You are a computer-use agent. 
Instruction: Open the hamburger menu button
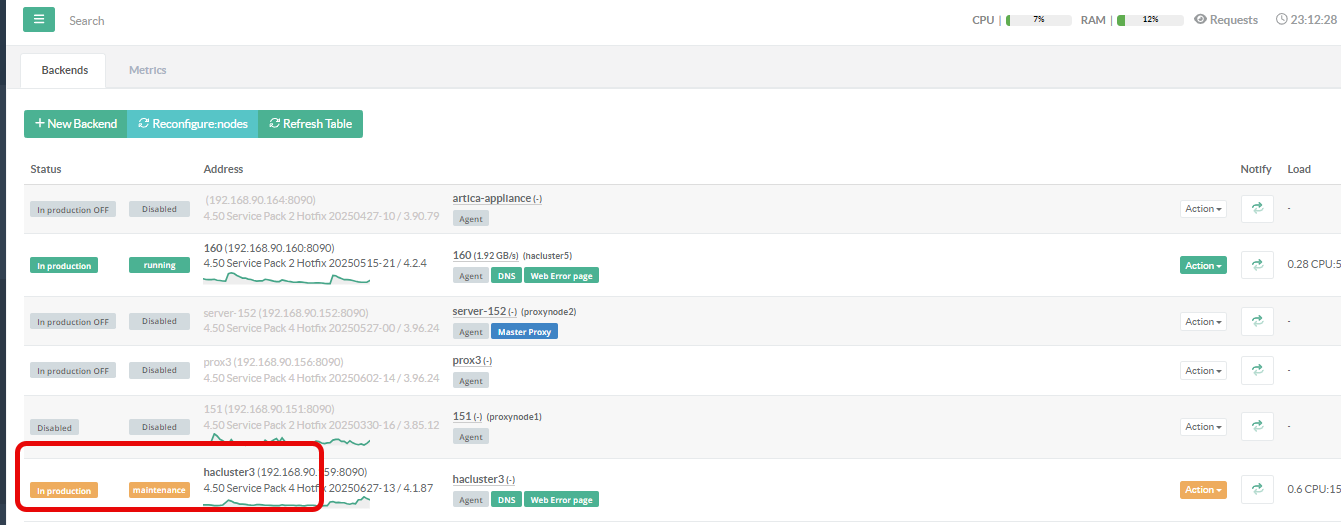coord(39,19)
